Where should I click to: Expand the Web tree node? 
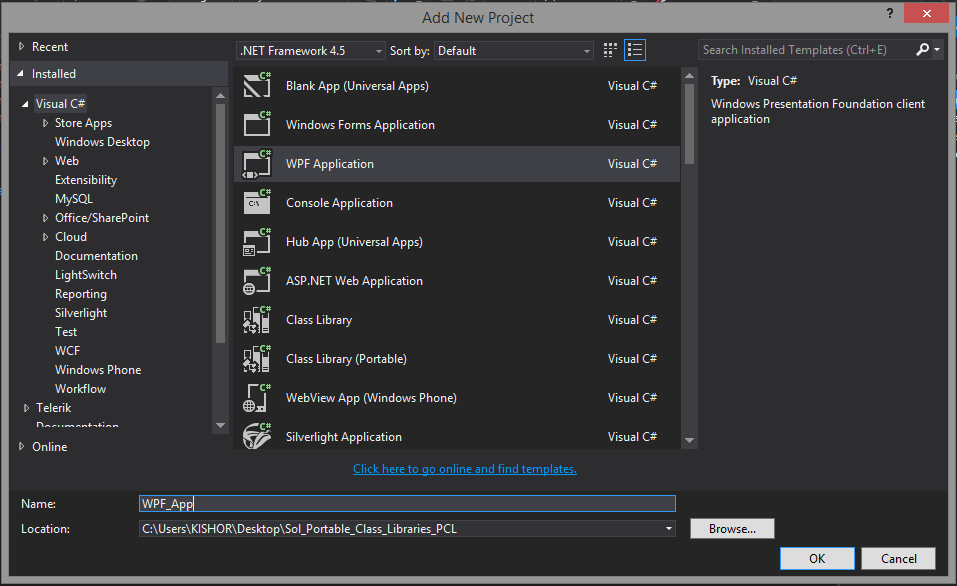coord(45,161)
